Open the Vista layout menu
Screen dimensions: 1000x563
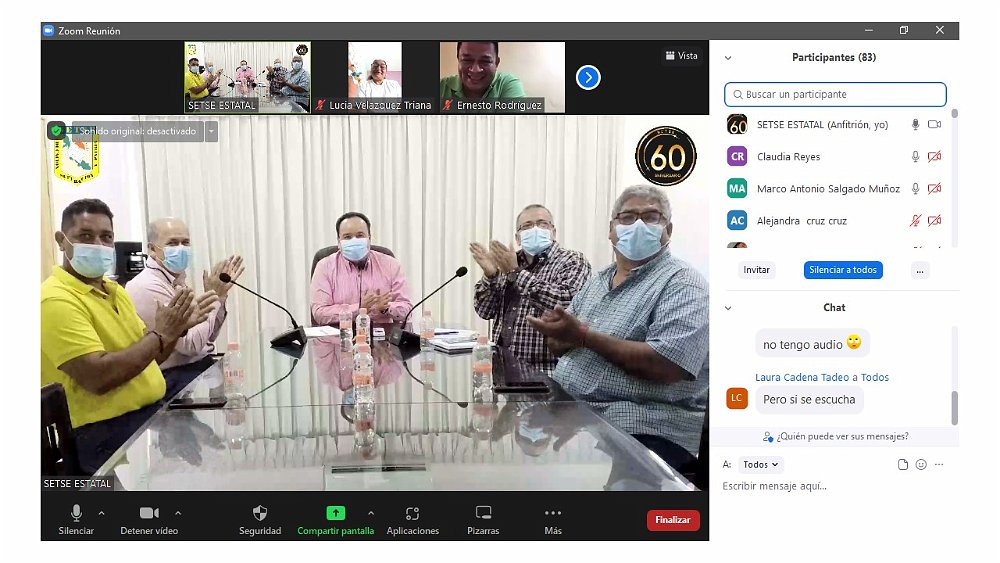[681, 56]
